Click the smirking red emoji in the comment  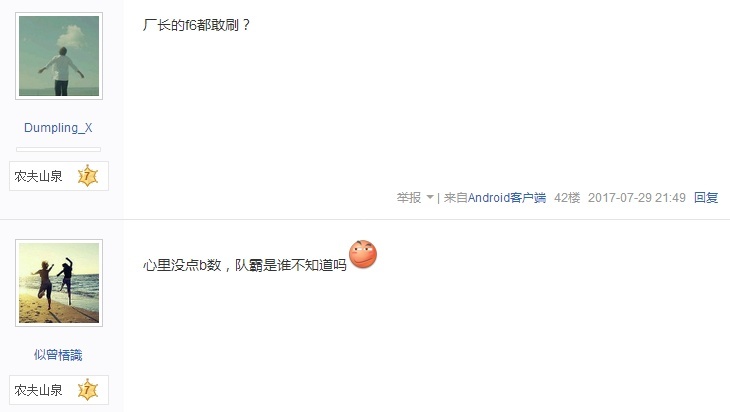tap(363, 254)
